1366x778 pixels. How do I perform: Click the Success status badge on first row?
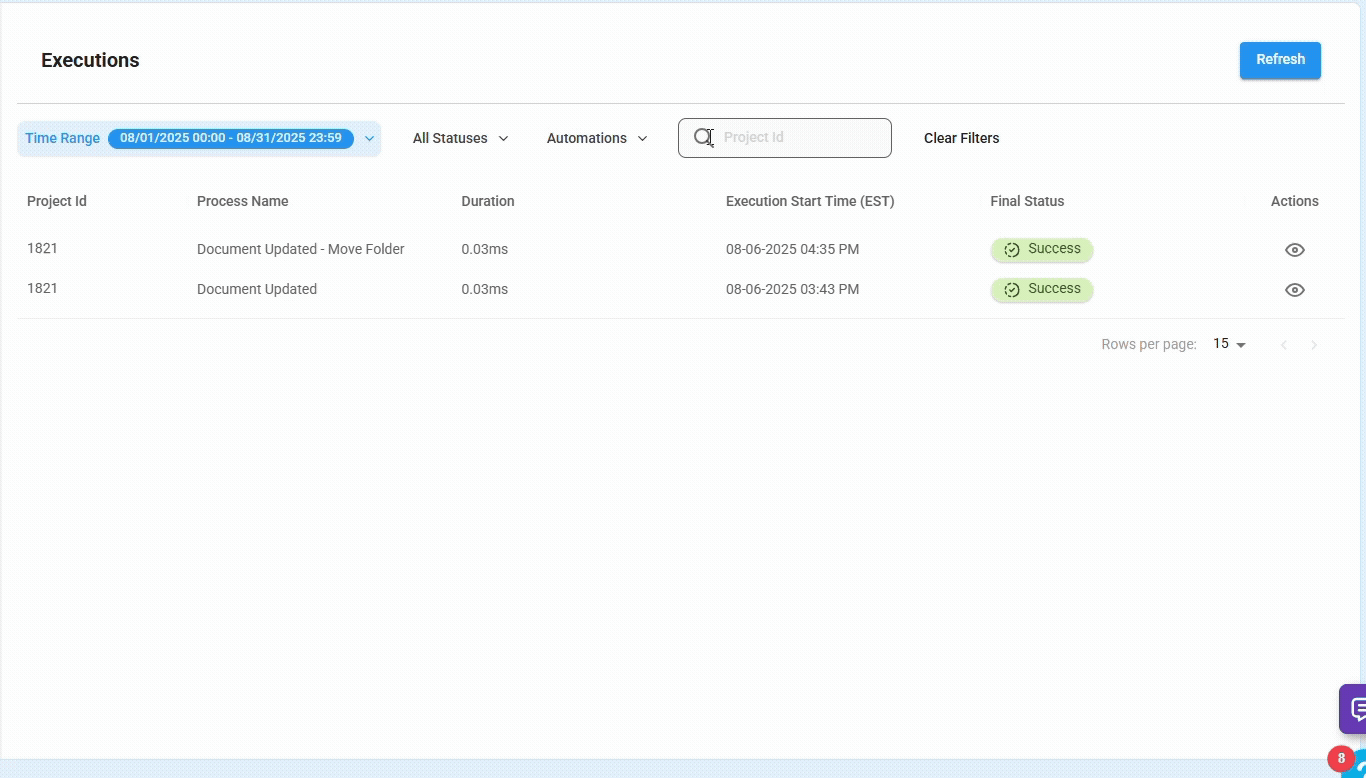click(1041, 249)
